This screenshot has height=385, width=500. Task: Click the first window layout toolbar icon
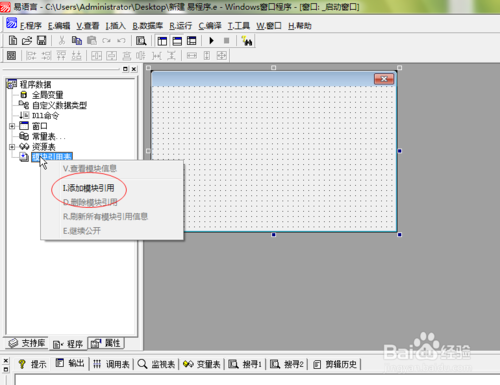(162, 41)
